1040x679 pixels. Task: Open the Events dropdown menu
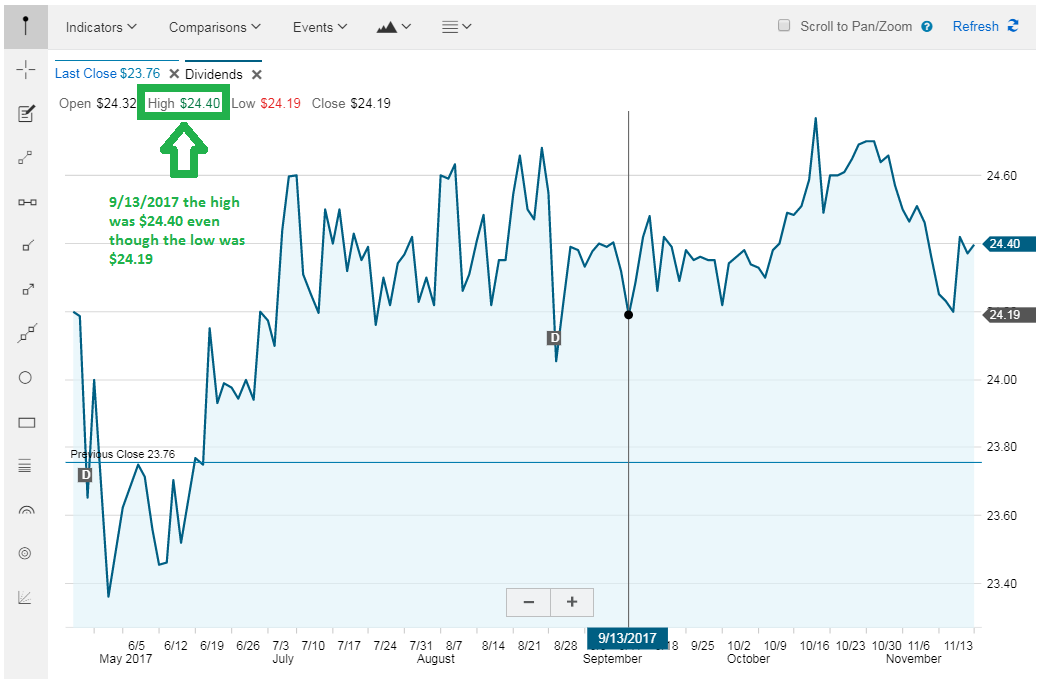[320, 27]
